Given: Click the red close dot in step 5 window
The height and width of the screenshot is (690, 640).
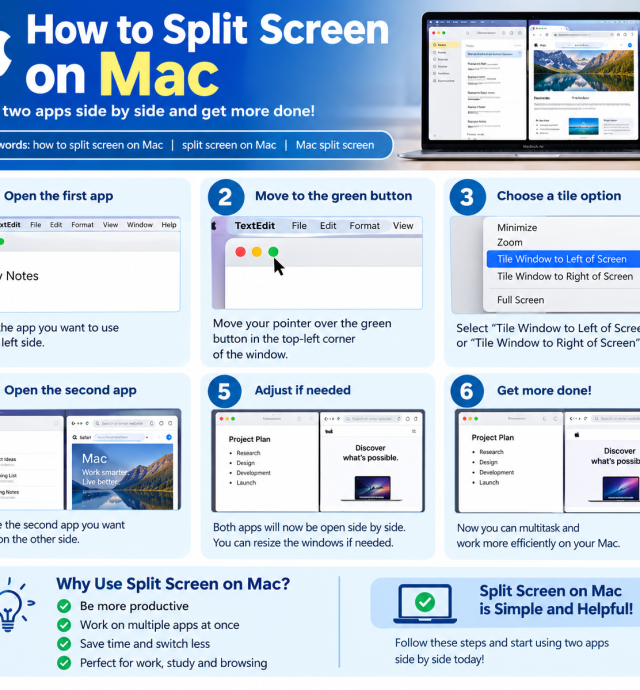Looking at the screenshot, I should 221,418.
